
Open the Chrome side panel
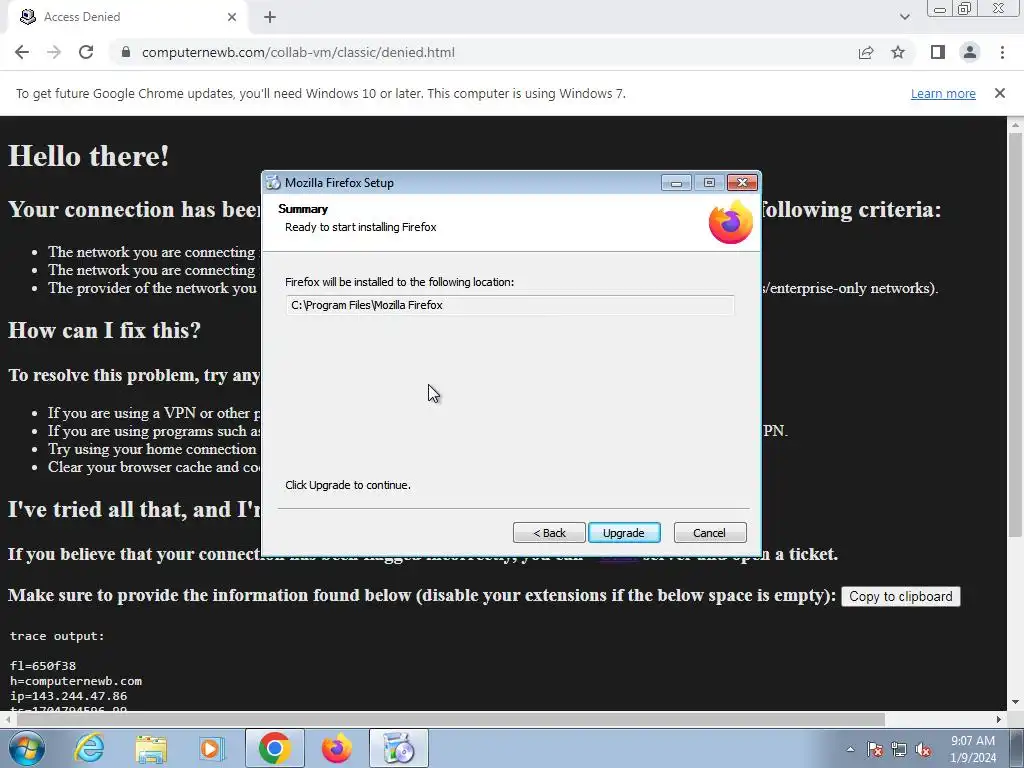point(938,52)
